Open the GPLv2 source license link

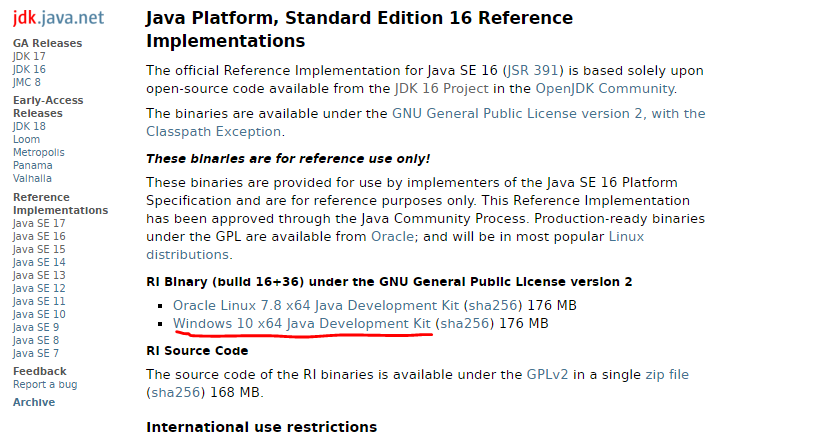pyautogui.click(x=547, y=375)
